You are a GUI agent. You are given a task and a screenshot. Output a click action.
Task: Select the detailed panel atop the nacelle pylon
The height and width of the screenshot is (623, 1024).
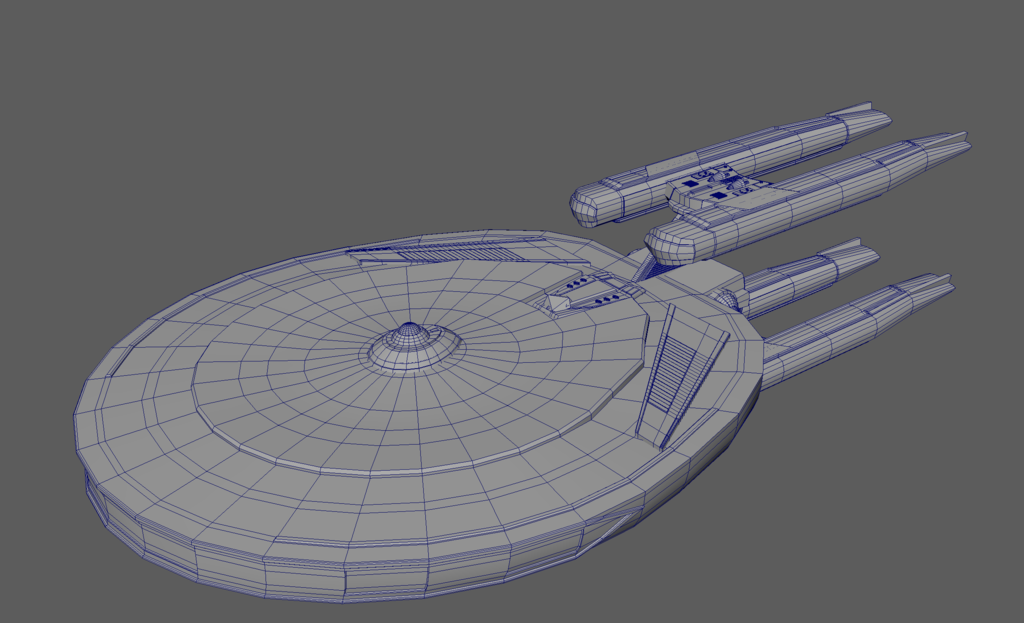(x=720, y=185)
